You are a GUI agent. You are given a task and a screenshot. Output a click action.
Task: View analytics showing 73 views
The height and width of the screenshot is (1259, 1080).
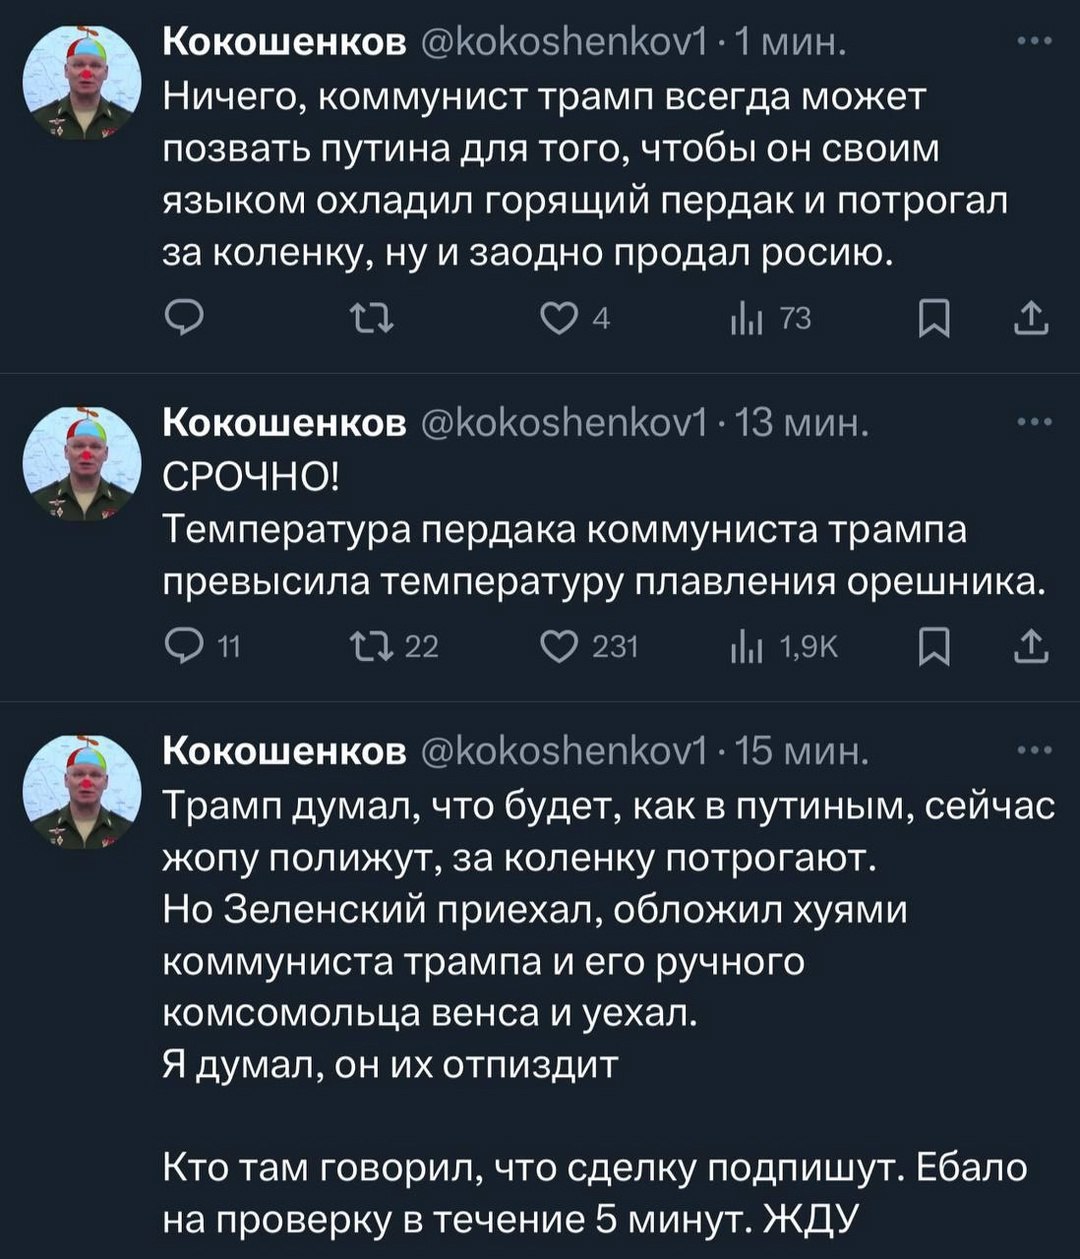[747, 320]
